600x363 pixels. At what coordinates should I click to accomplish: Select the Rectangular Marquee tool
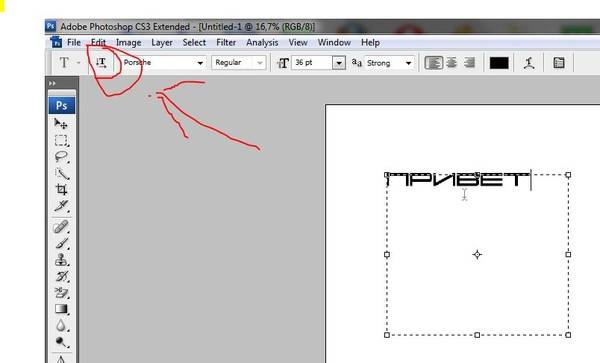[61, 140]
